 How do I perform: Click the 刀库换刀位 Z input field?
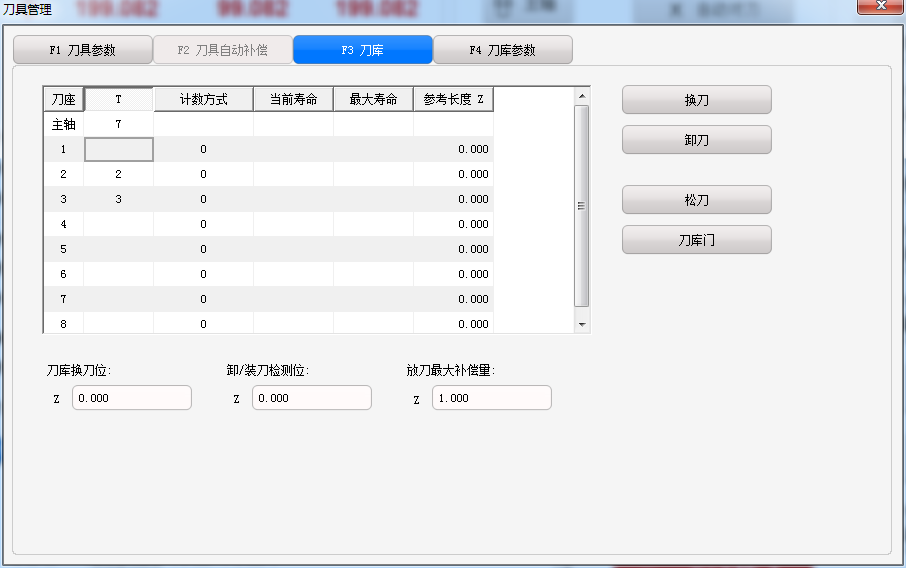131,398
